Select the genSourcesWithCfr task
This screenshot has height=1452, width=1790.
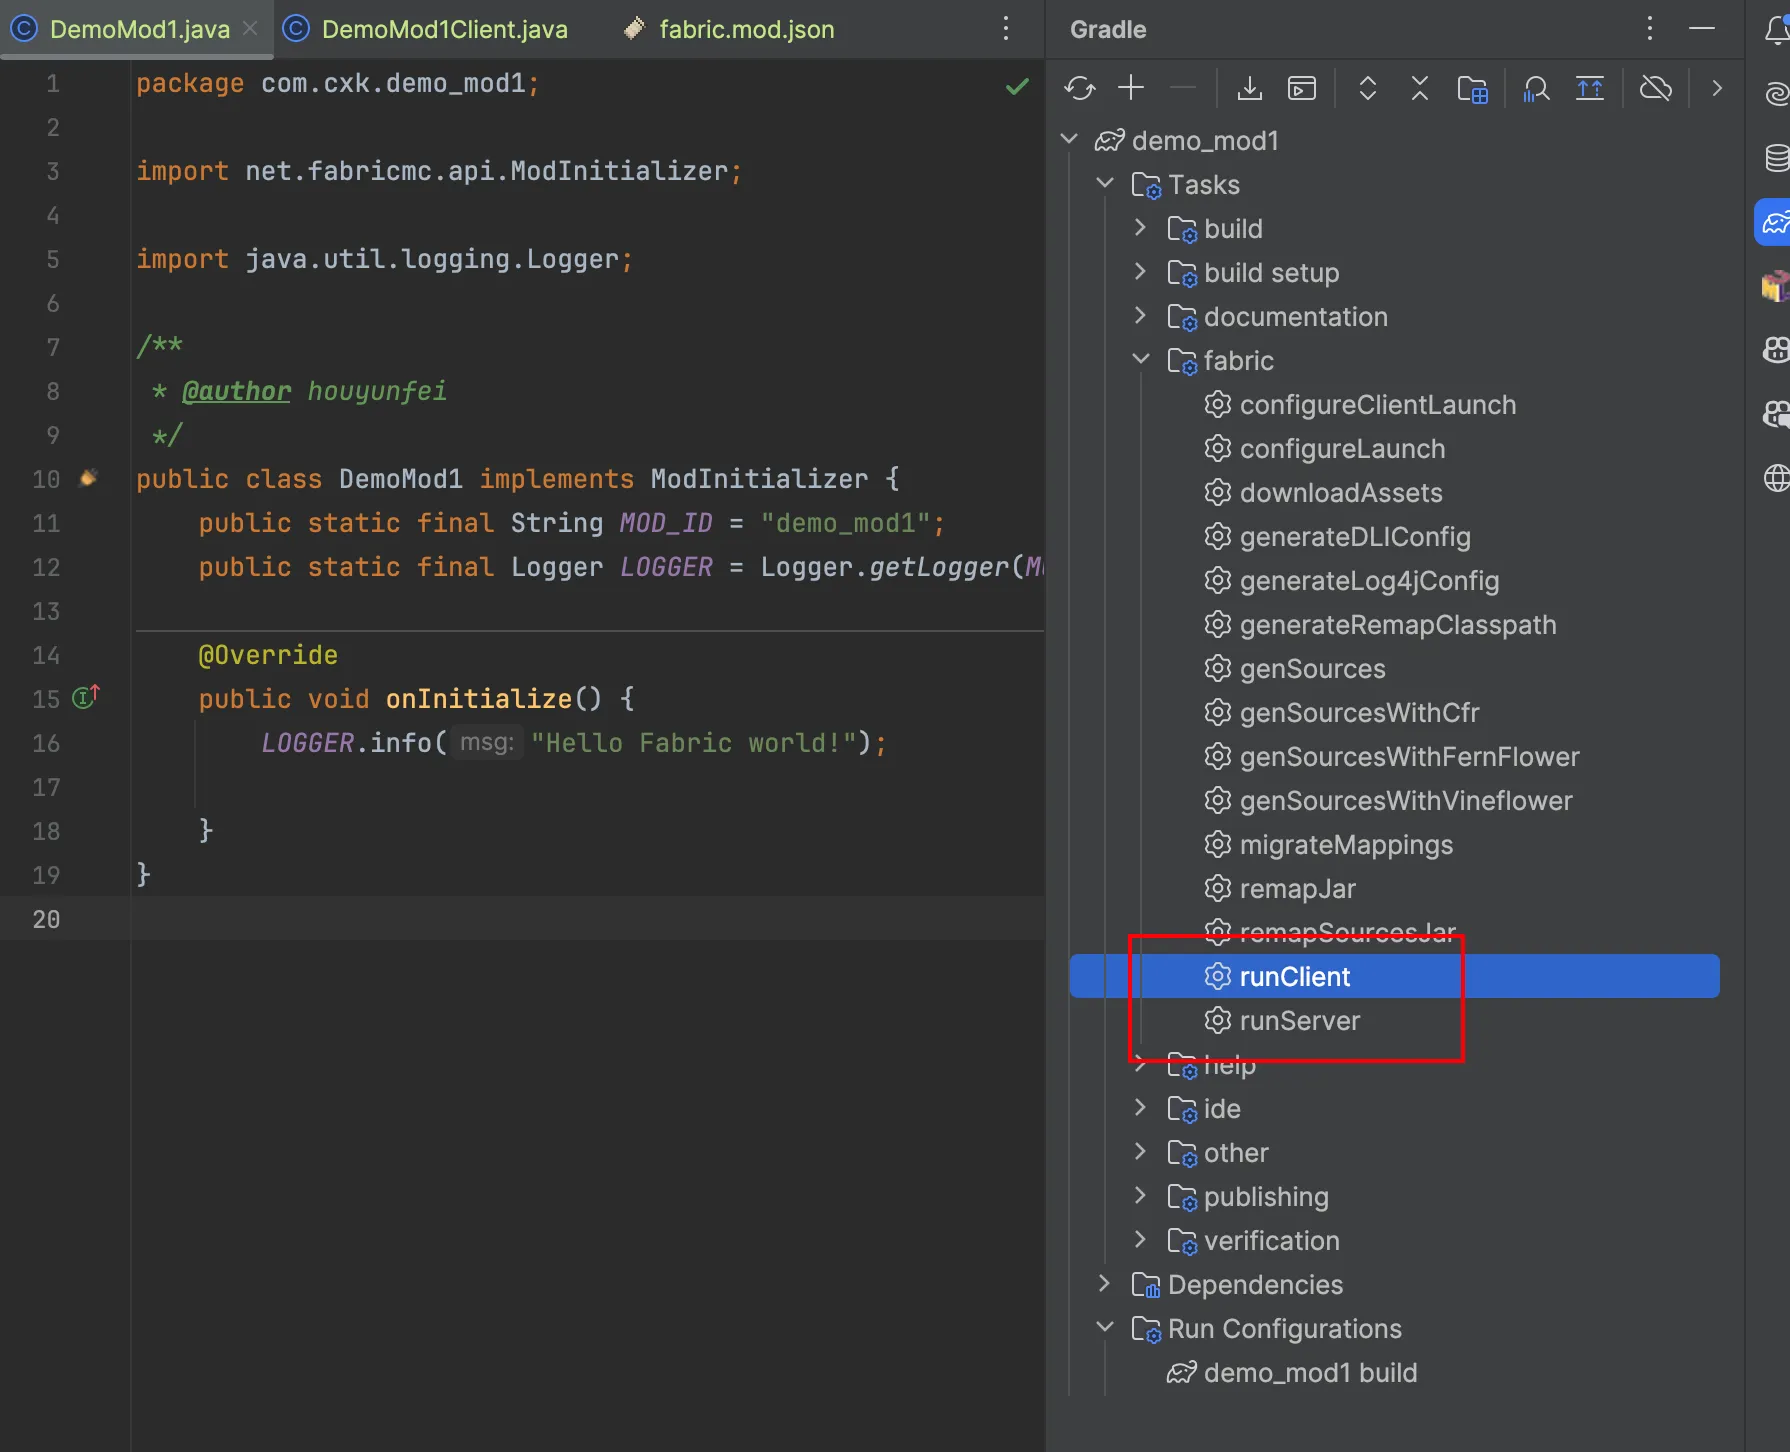point(1359,713)
